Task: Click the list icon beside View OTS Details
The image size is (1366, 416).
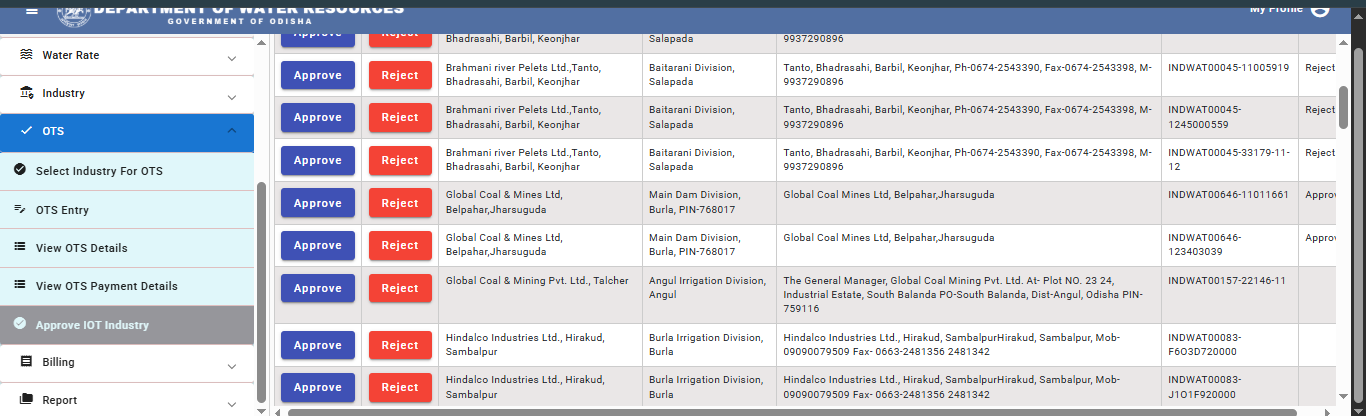Action: [x=20, y=247]
